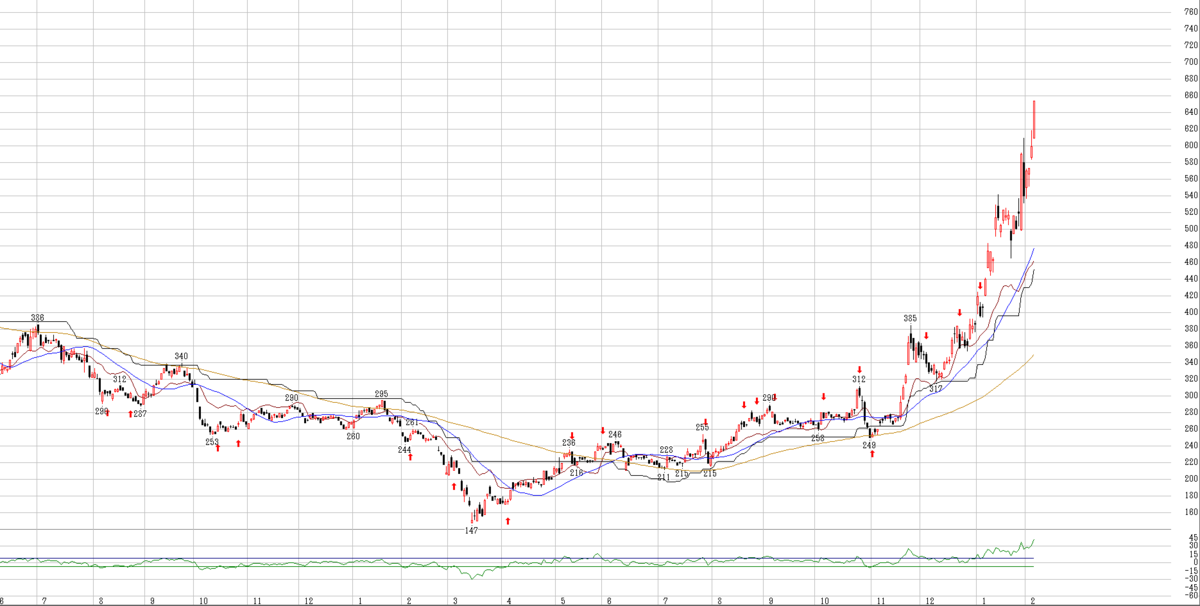Screen dimensions: 1200x606
Task: Click the red down arrow above the 236 label
Action: (571, 435)
